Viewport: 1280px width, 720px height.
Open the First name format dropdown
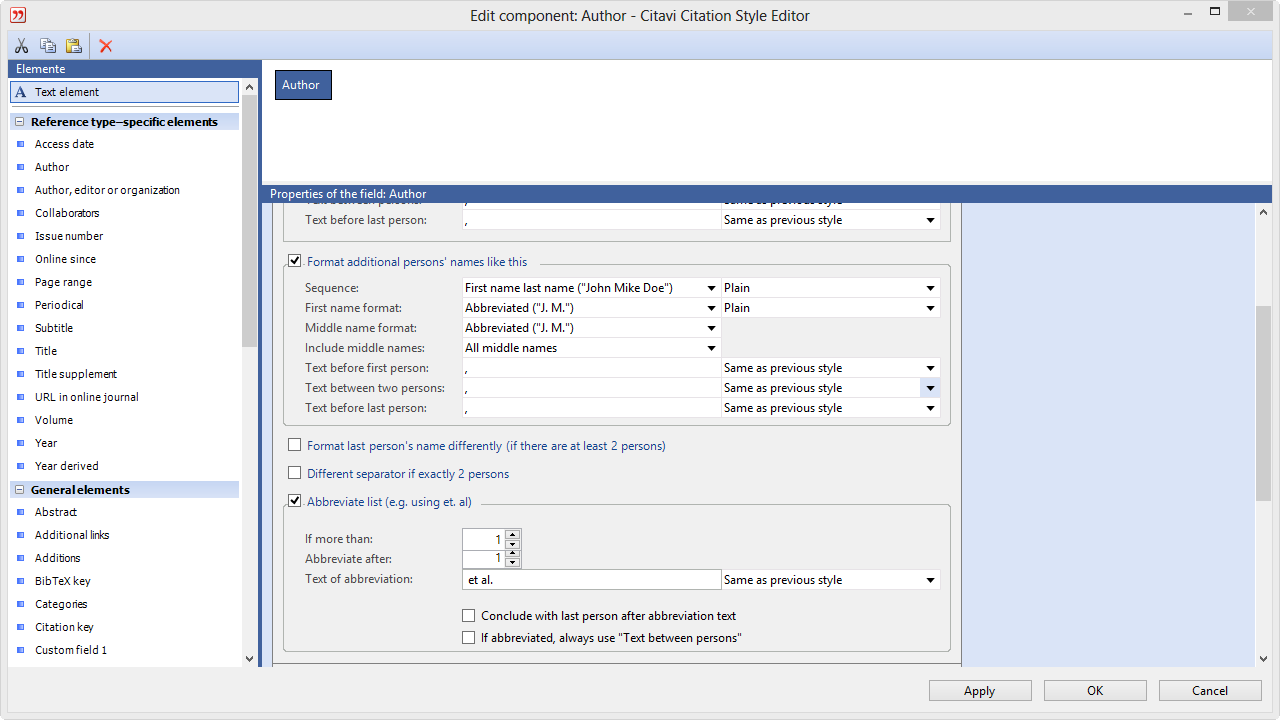tap(711, 308)
